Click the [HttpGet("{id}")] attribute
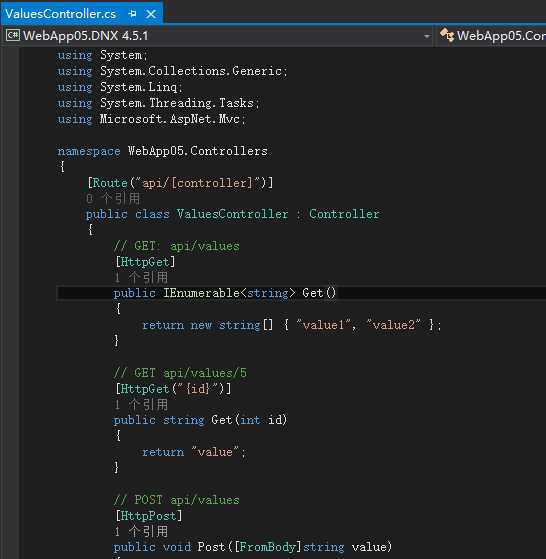The width and height of the screenshot is (546, 559). pyautogui.click(x=173, y=389)
